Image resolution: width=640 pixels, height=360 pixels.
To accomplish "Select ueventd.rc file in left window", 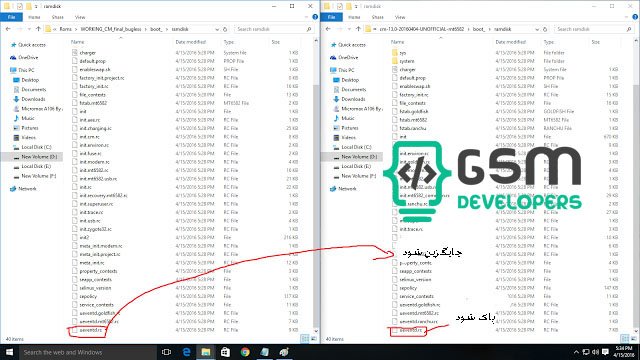I will (91, 330).
